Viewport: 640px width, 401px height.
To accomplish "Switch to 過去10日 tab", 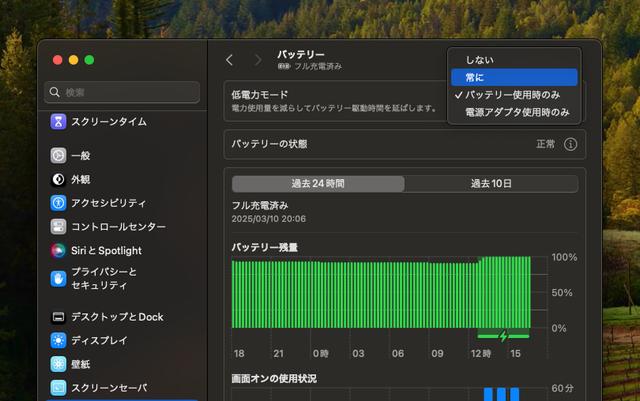I will click(491, 184).
